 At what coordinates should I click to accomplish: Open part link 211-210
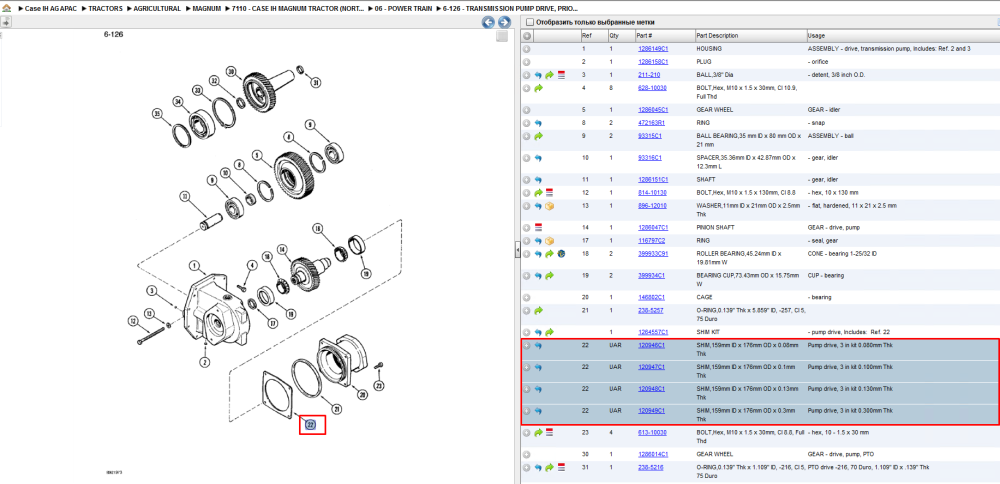(648, 75)
